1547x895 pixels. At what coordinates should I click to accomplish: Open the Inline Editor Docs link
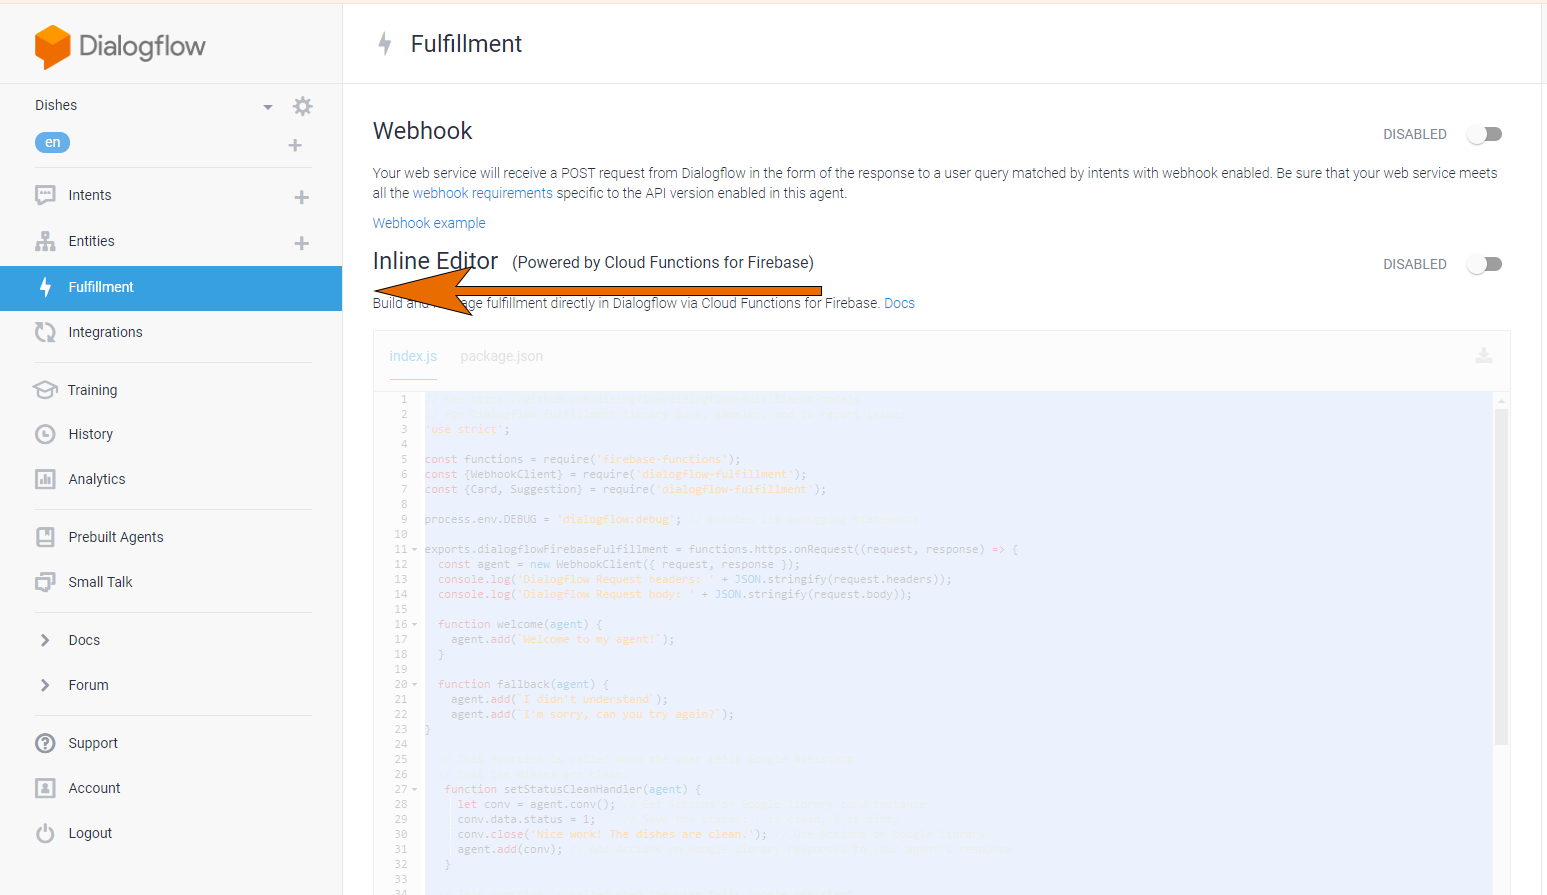899,303
